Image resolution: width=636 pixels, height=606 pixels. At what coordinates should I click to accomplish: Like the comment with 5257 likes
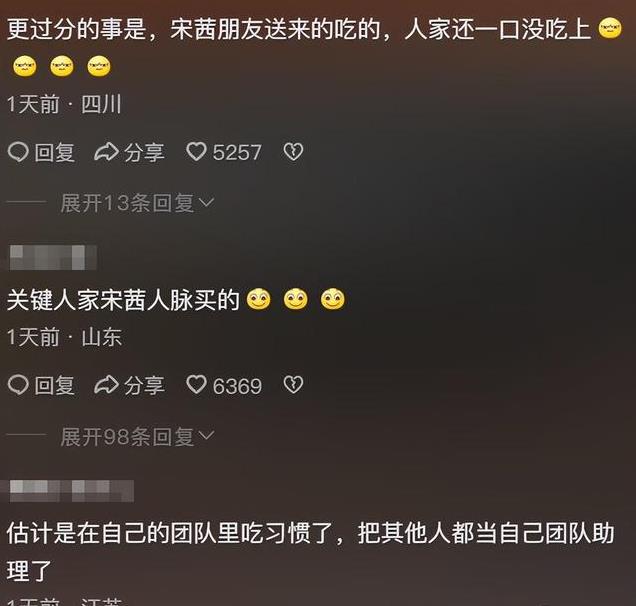[196, 152]
